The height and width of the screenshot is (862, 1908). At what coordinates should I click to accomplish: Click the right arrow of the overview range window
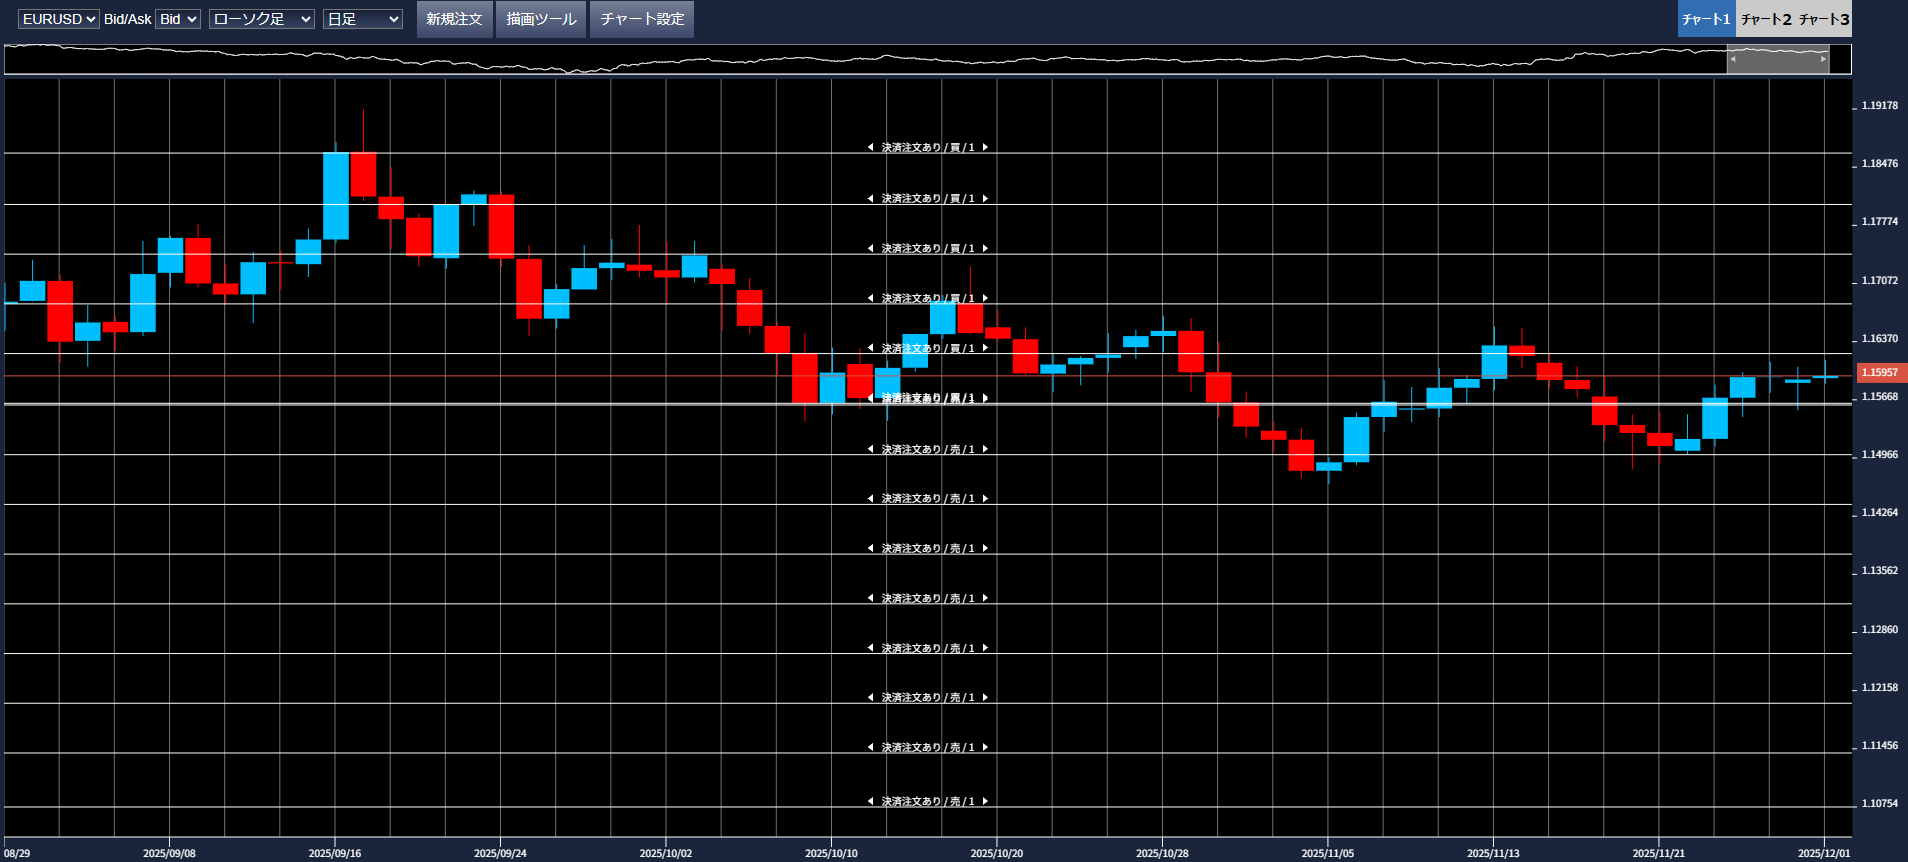[x=1823, y=59]
